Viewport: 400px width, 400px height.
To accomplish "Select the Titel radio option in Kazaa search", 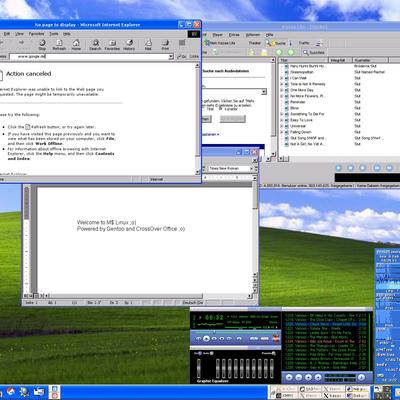I will (x=208, y=109).
